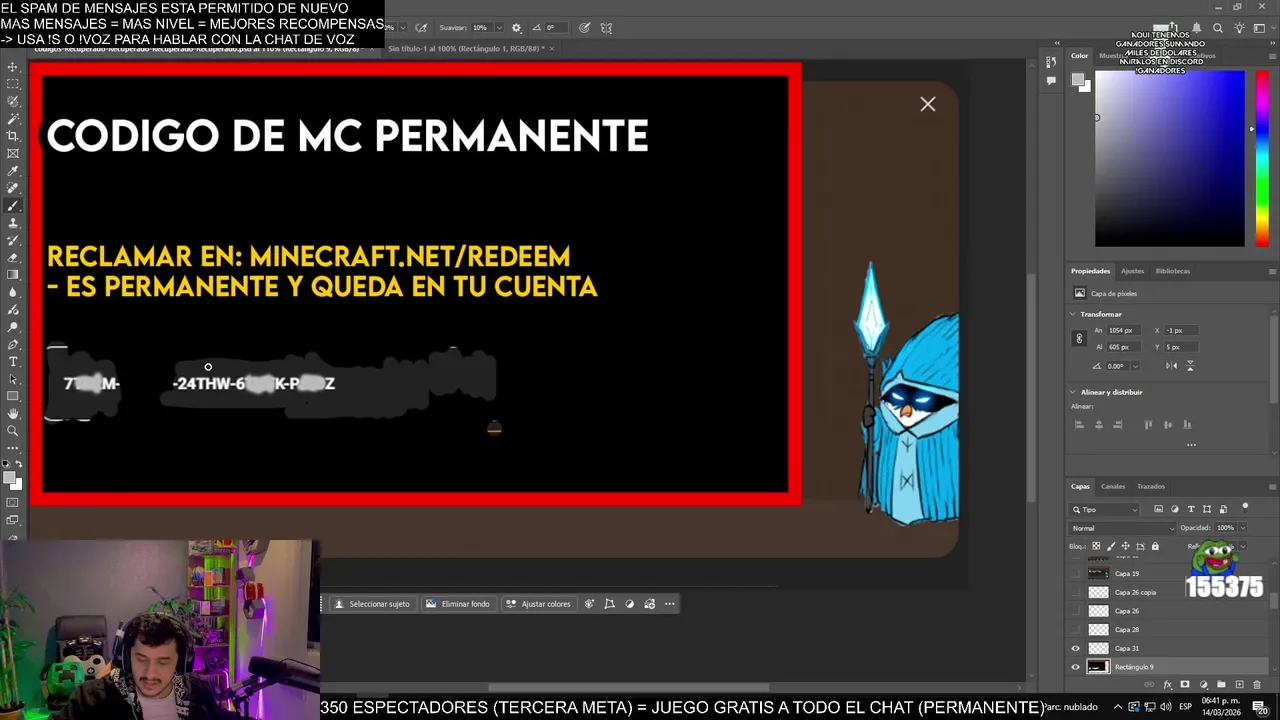The height and width of the screenshot is (720, 1280).
Task: Select the Horizontal Type tool
Action: click(13, 361)
